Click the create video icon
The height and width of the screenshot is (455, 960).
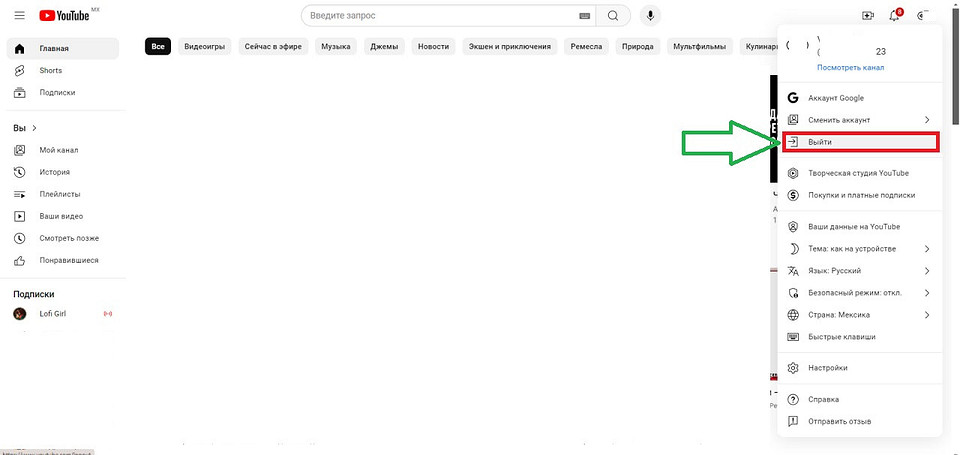point(867,16)
